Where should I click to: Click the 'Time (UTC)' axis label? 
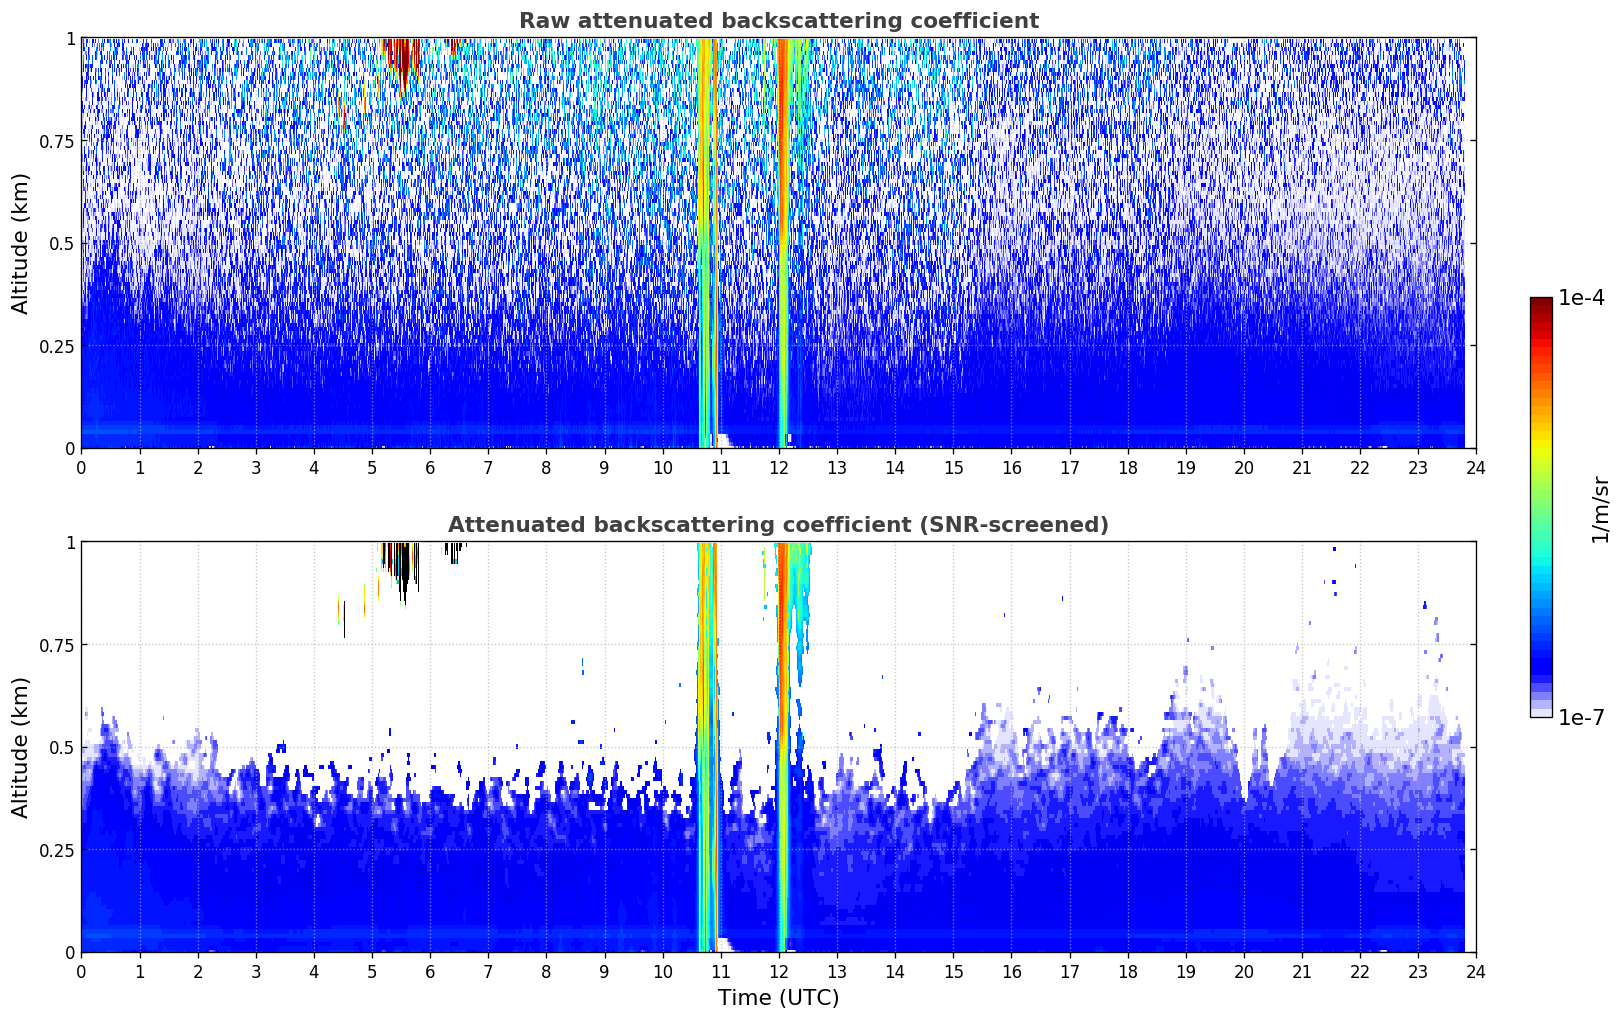778,998
